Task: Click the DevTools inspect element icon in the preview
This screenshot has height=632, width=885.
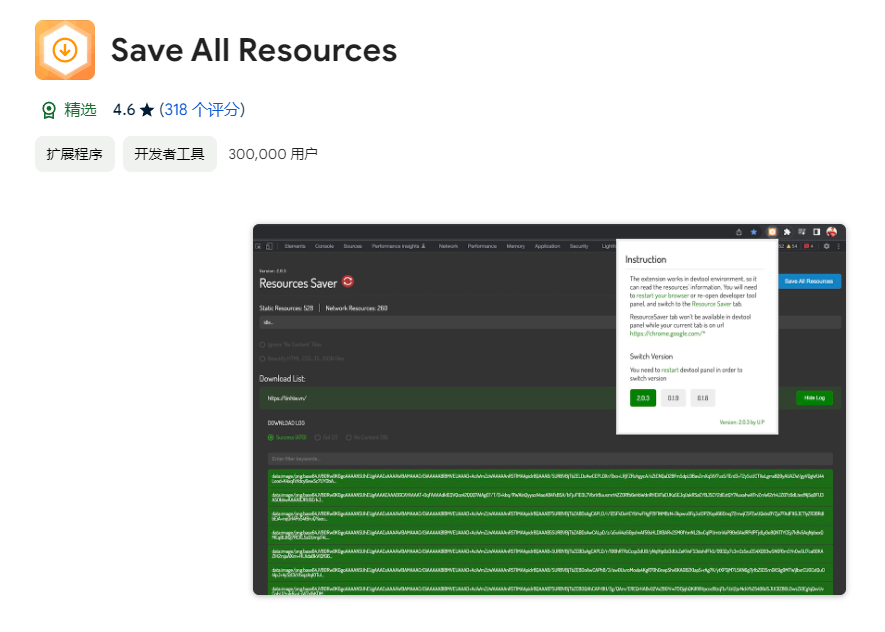Action: (x=259, y=247)
